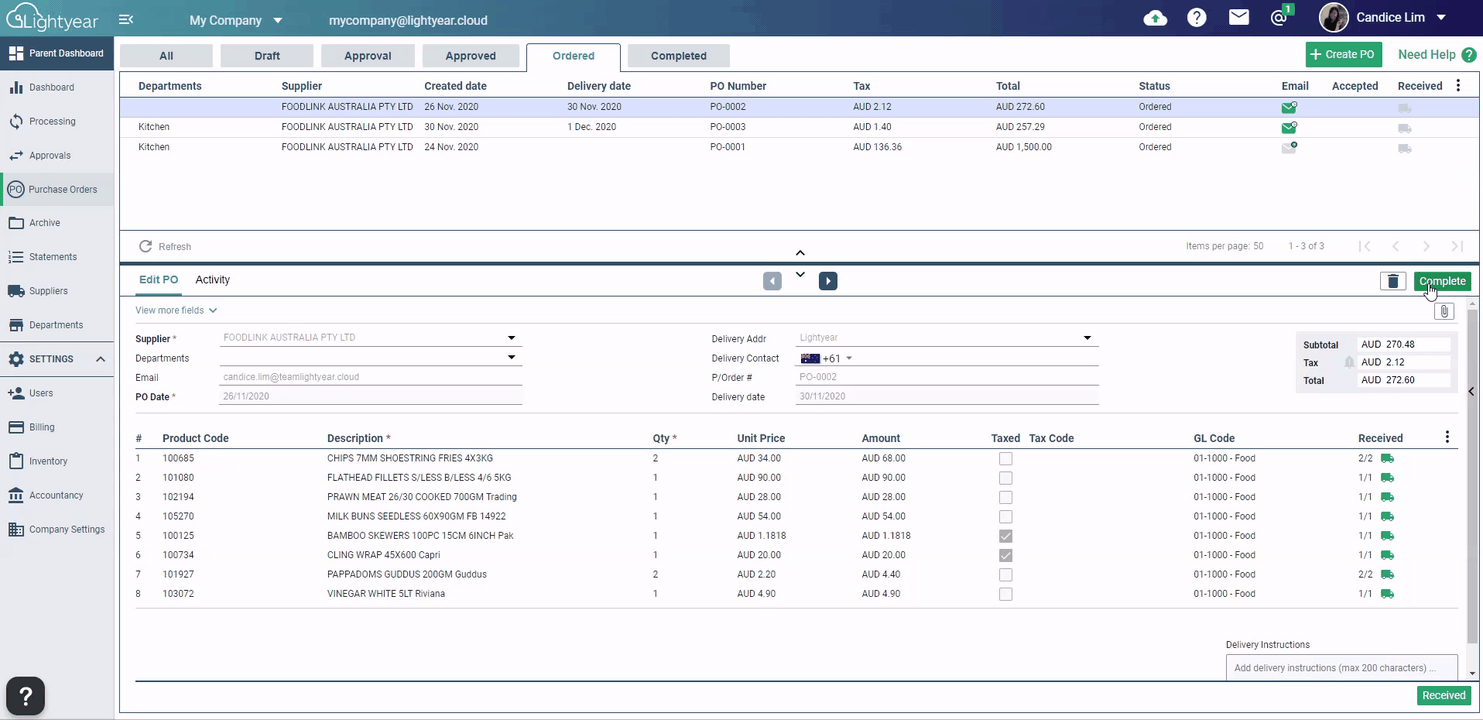Open the help question mark icon in header
Viewport: 1483px width, 720px height.
click(1196, 18)
